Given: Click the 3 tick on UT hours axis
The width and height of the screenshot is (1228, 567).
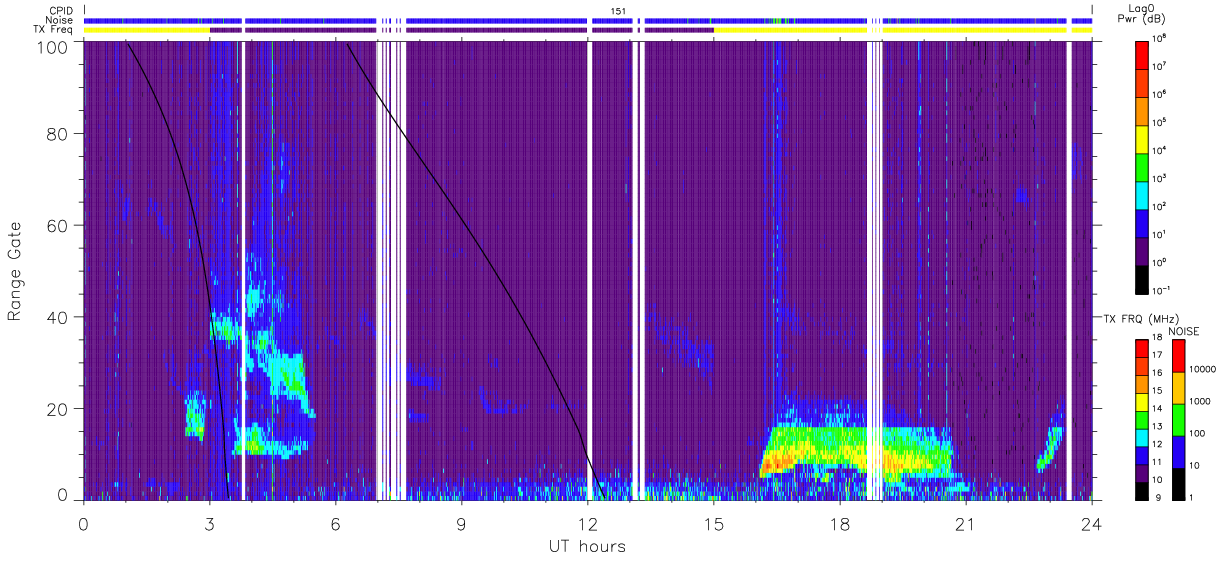Looking at the screenshot, I should [209, 523].
